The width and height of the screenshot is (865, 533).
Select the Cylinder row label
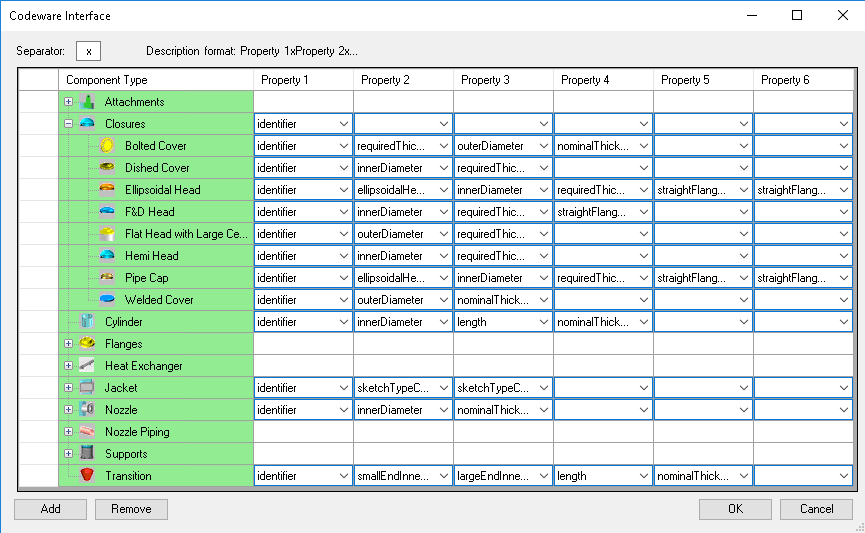124,322
